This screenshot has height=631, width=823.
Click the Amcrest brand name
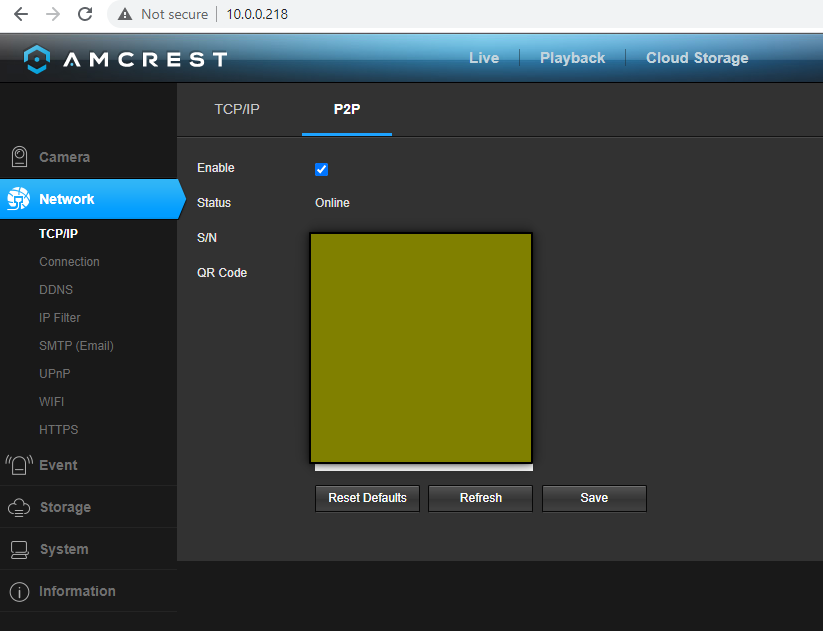point(145,59)
